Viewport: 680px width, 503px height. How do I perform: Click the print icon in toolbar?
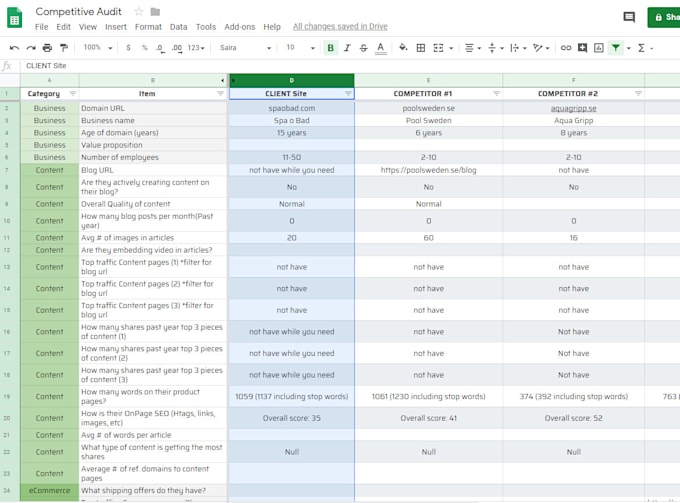(47, 48)
